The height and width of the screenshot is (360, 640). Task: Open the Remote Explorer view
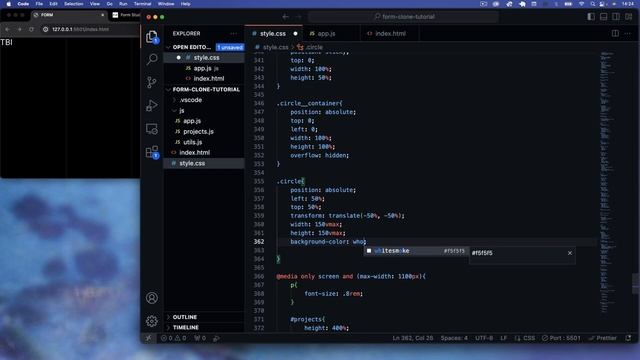tap(152, 129)
